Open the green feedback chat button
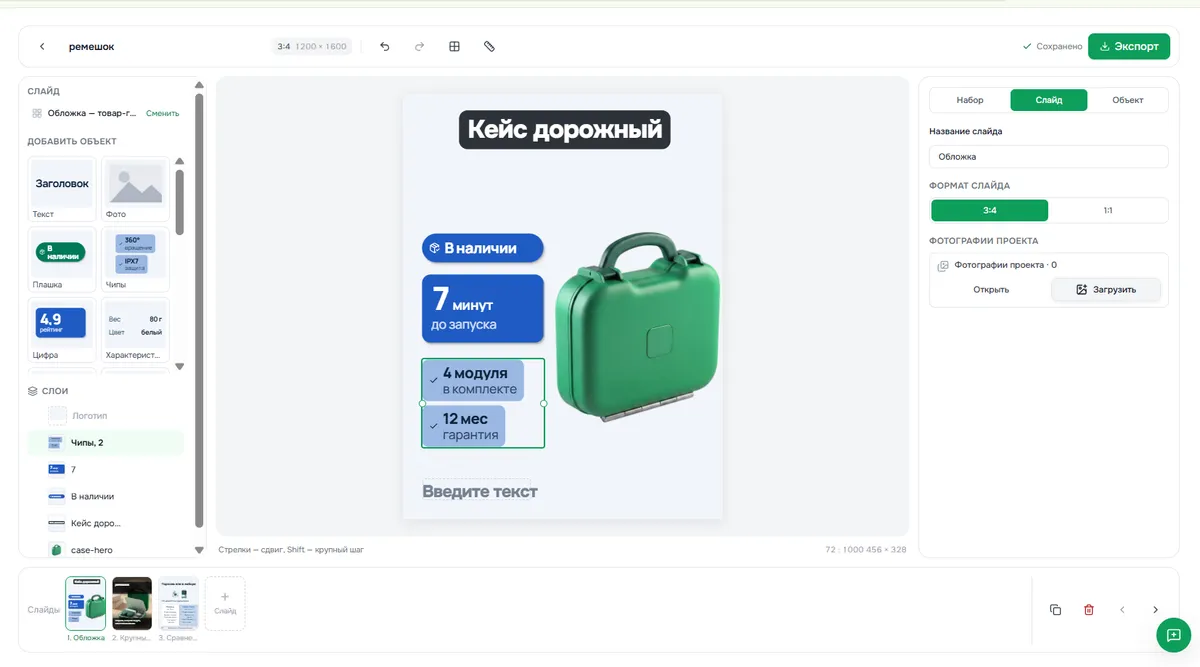Screen dimensions: 1200x667 click(x=1173, y=635)
